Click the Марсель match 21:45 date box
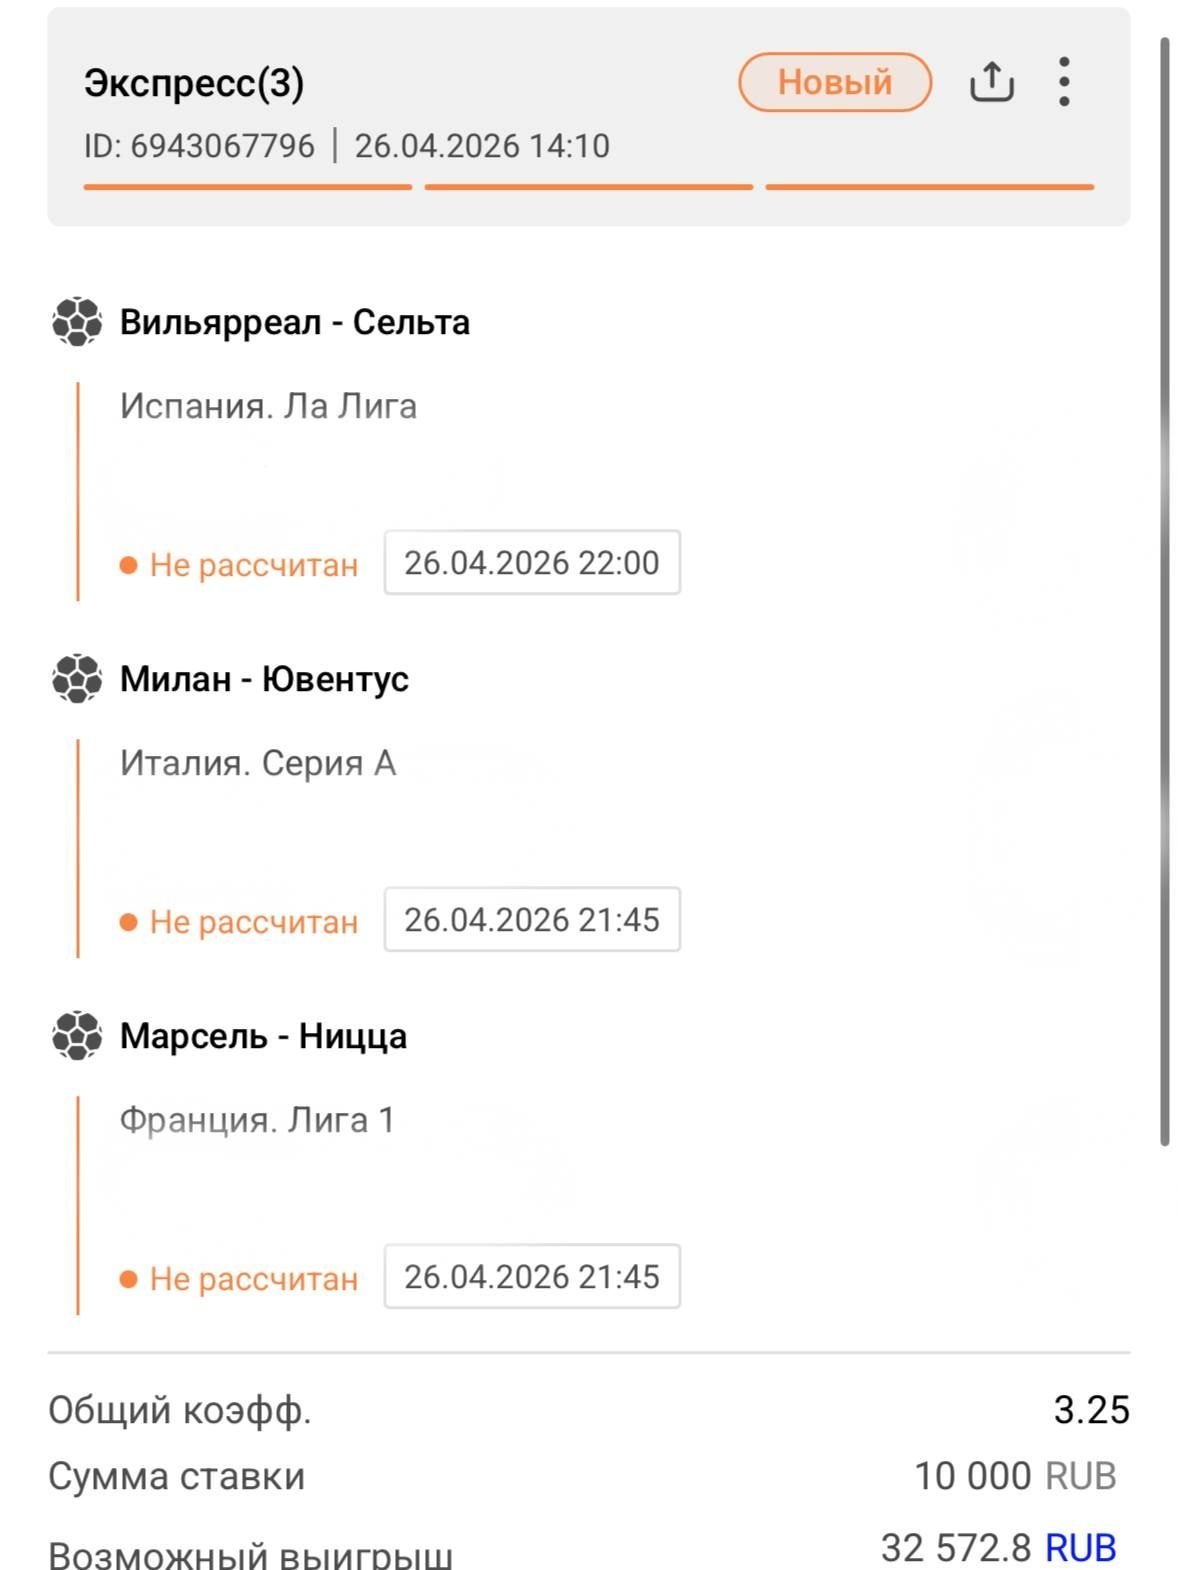This screenshot has width=1178, height=1570. (x=532, y=1277)
